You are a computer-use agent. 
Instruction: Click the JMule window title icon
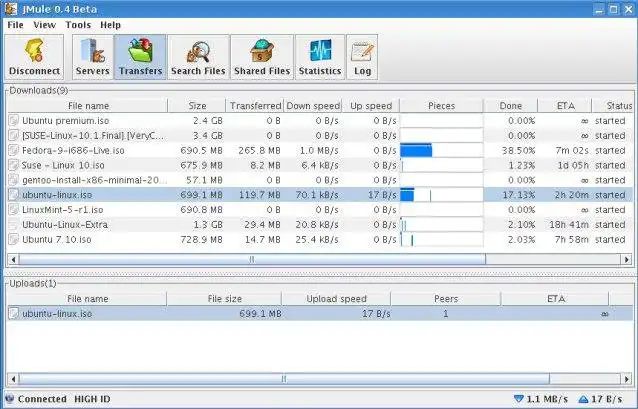(x=11, y=9)
